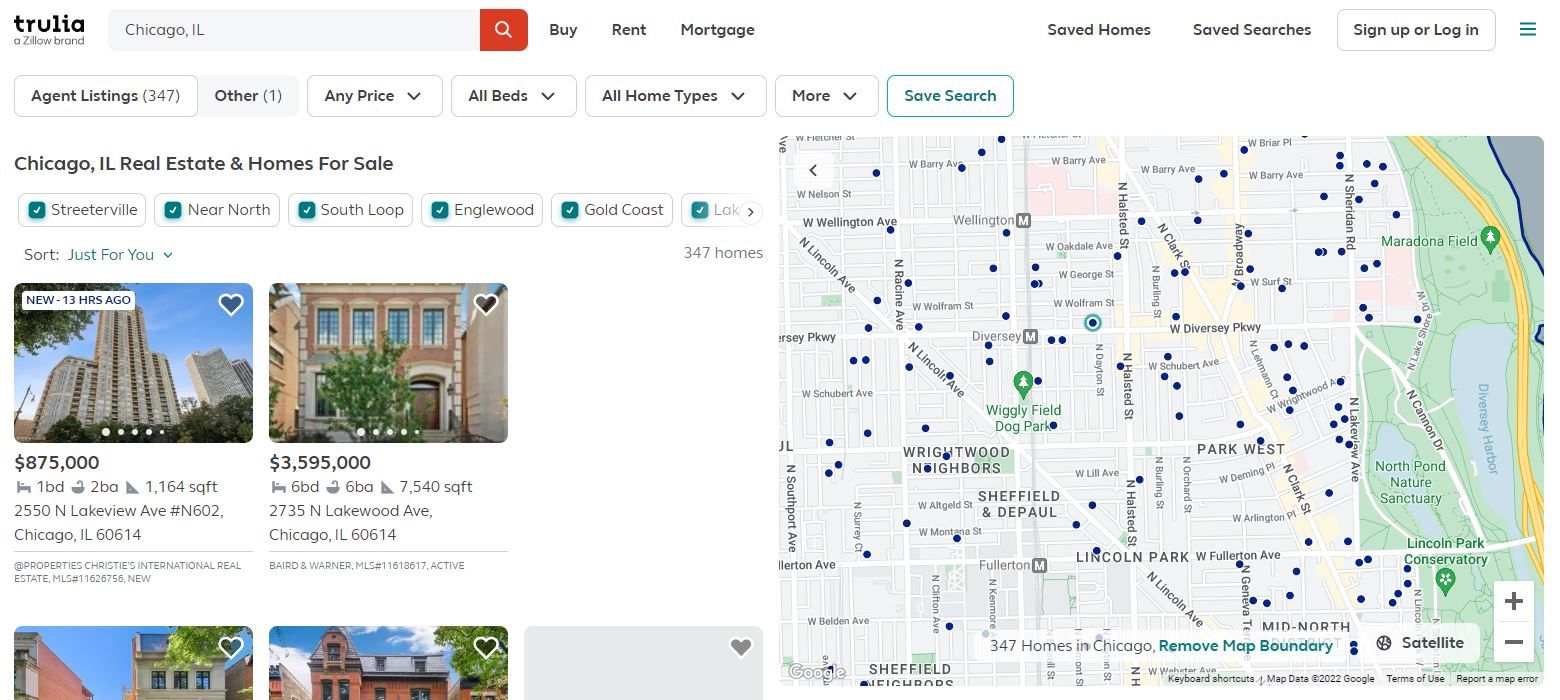
Task: Open the Buy menu
Action: tap(563, 30)
